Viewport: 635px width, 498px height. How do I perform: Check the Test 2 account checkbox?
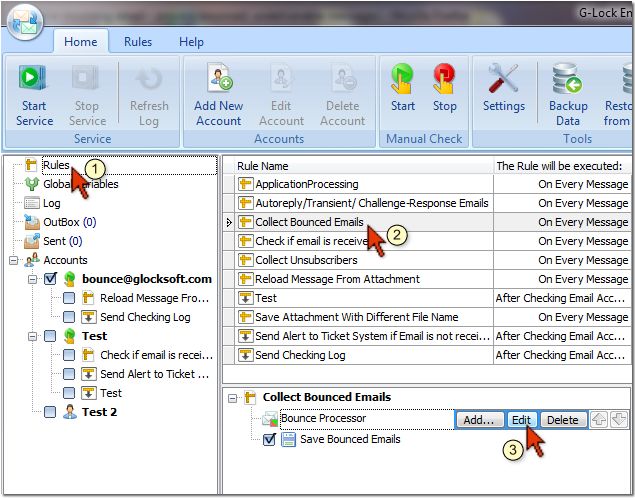point(50,412)
